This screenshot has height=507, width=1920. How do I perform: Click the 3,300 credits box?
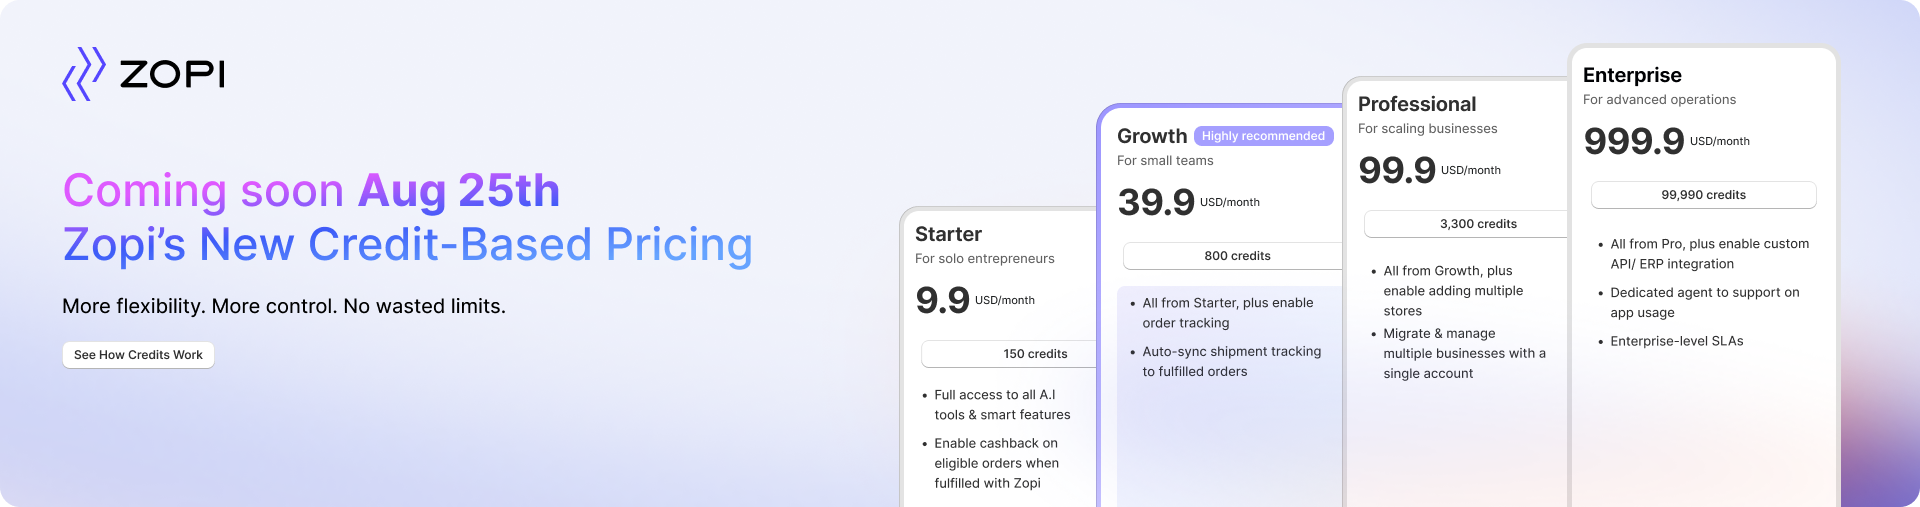point(1466,224)
